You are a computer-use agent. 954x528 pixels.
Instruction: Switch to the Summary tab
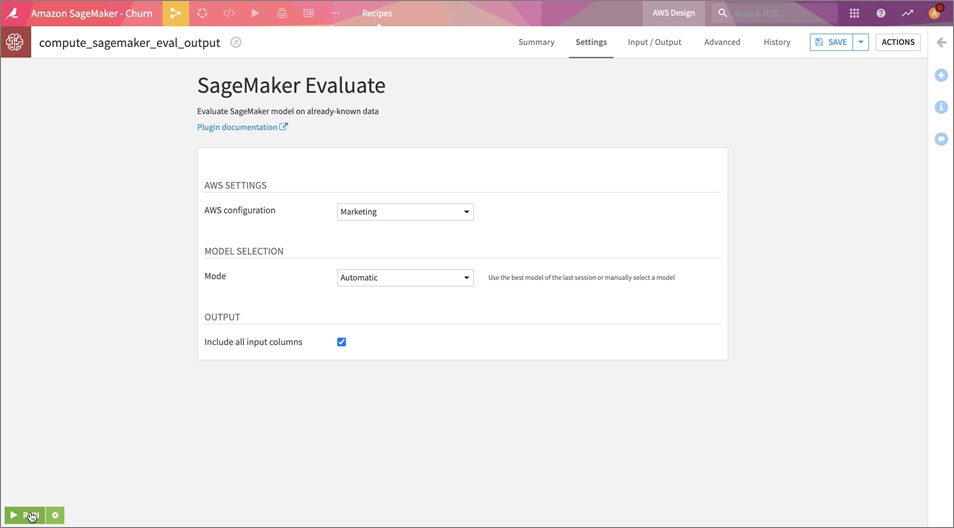point(536,42)
